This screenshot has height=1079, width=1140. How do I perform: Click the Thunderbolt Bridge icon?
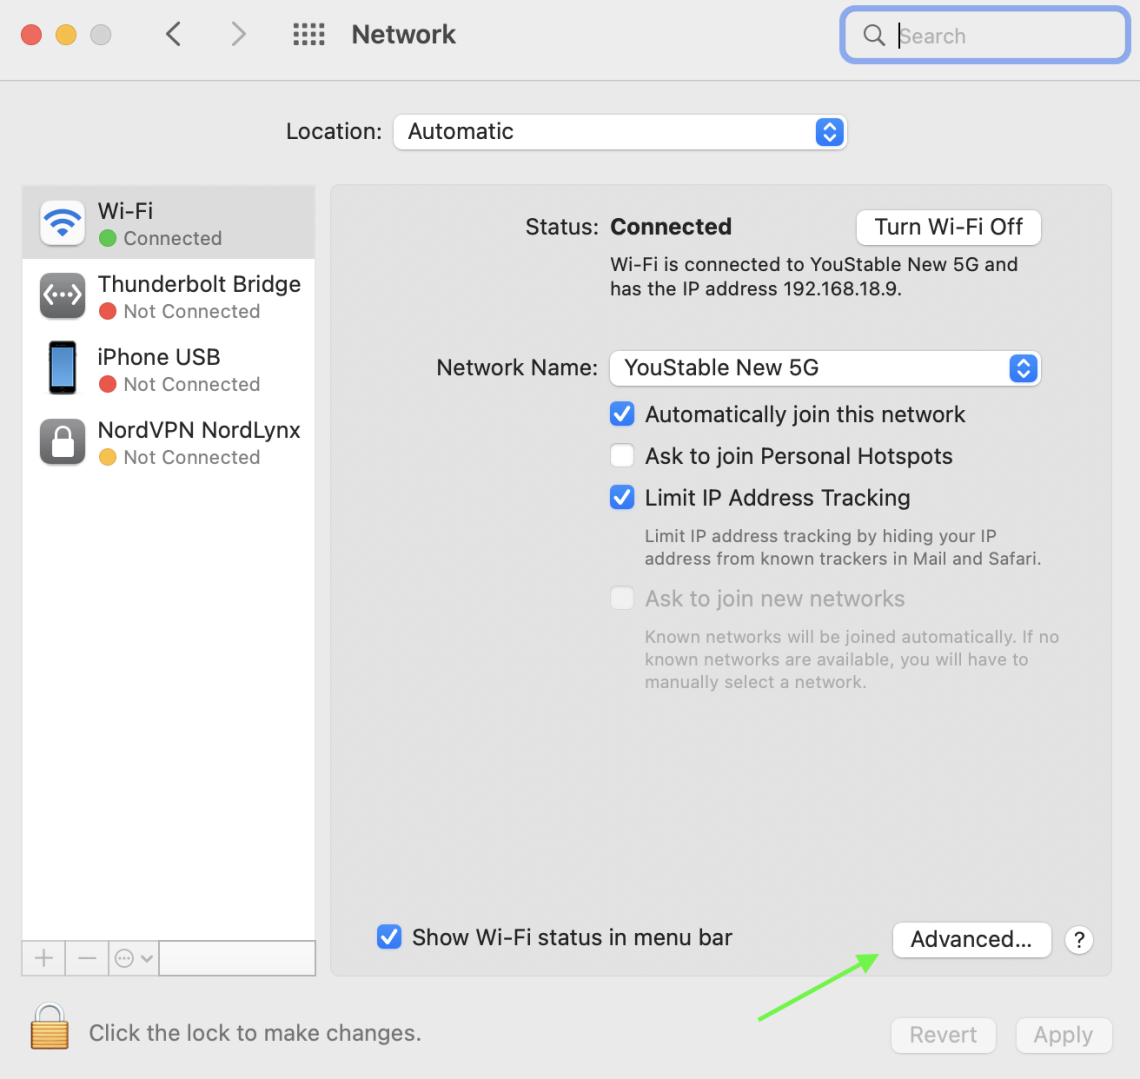click(63, 296)
